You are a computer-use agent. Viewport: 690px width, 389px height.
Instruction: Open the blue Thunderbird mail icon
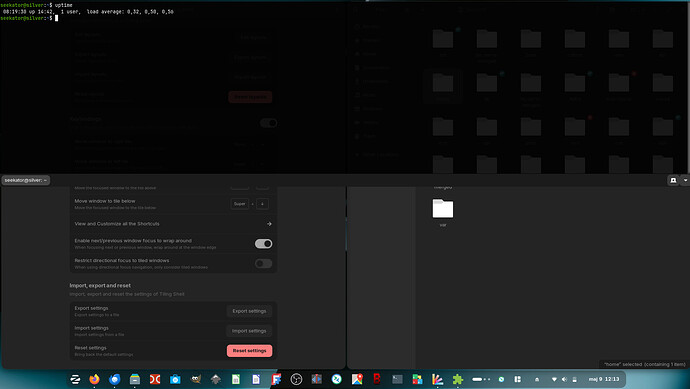[114, 379]
